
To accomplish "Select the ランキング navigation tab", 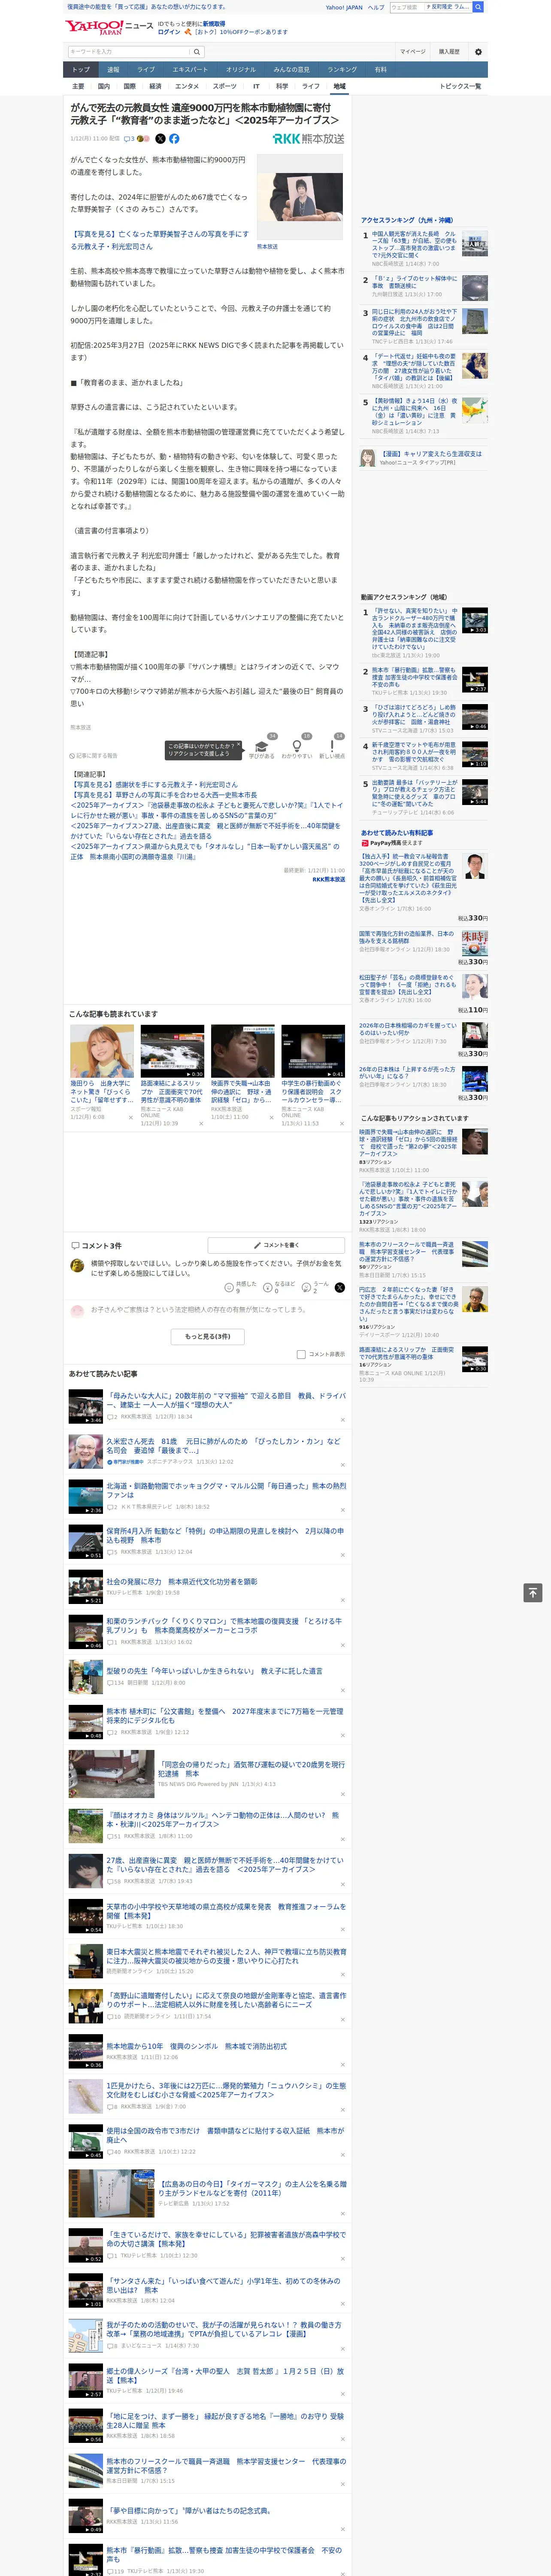I will pos(342,70).
